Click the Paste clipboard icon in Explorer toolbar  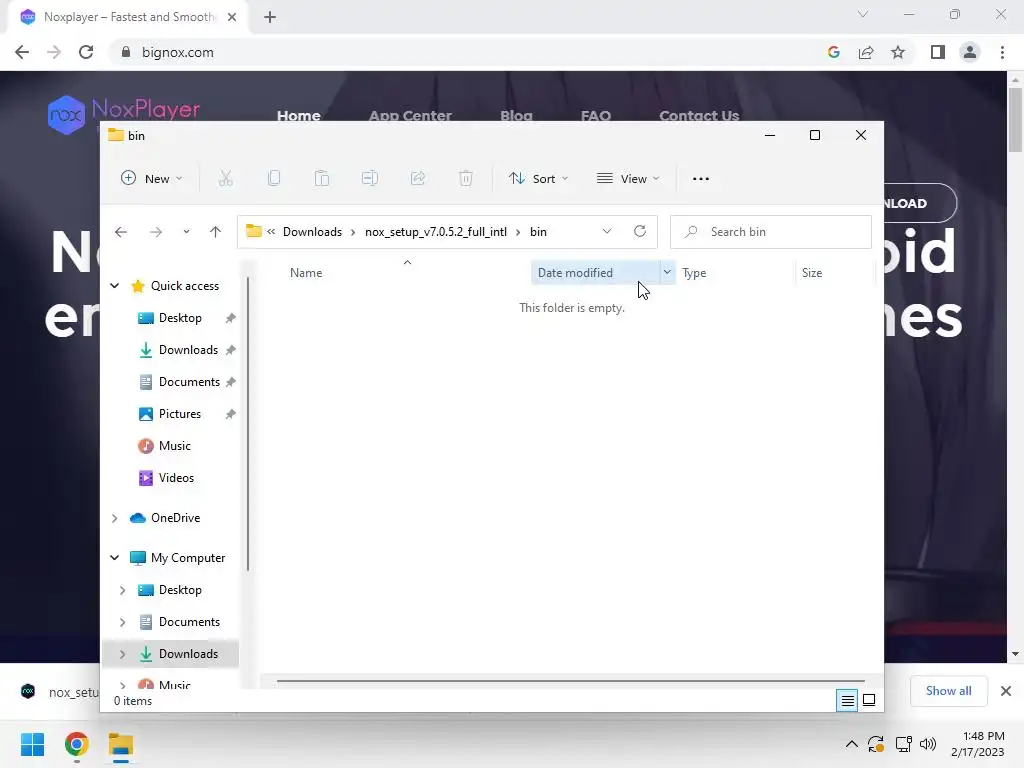[322, 178]
